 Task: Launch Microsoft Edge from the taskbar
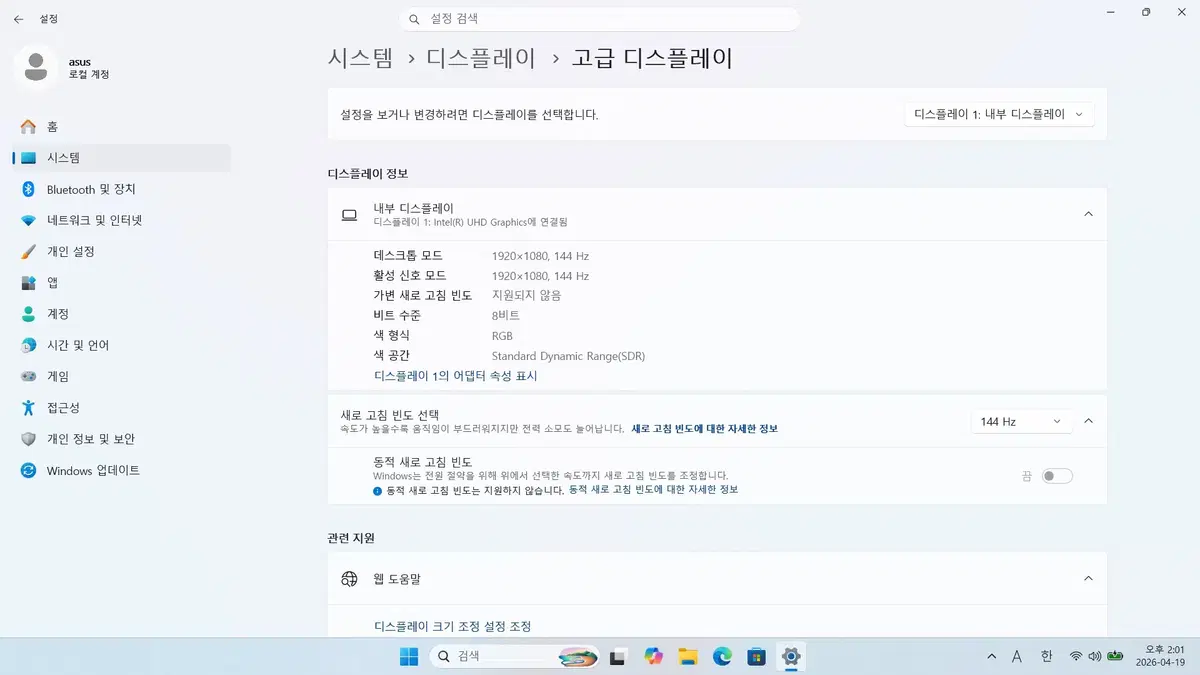click(x=722, y=657)
